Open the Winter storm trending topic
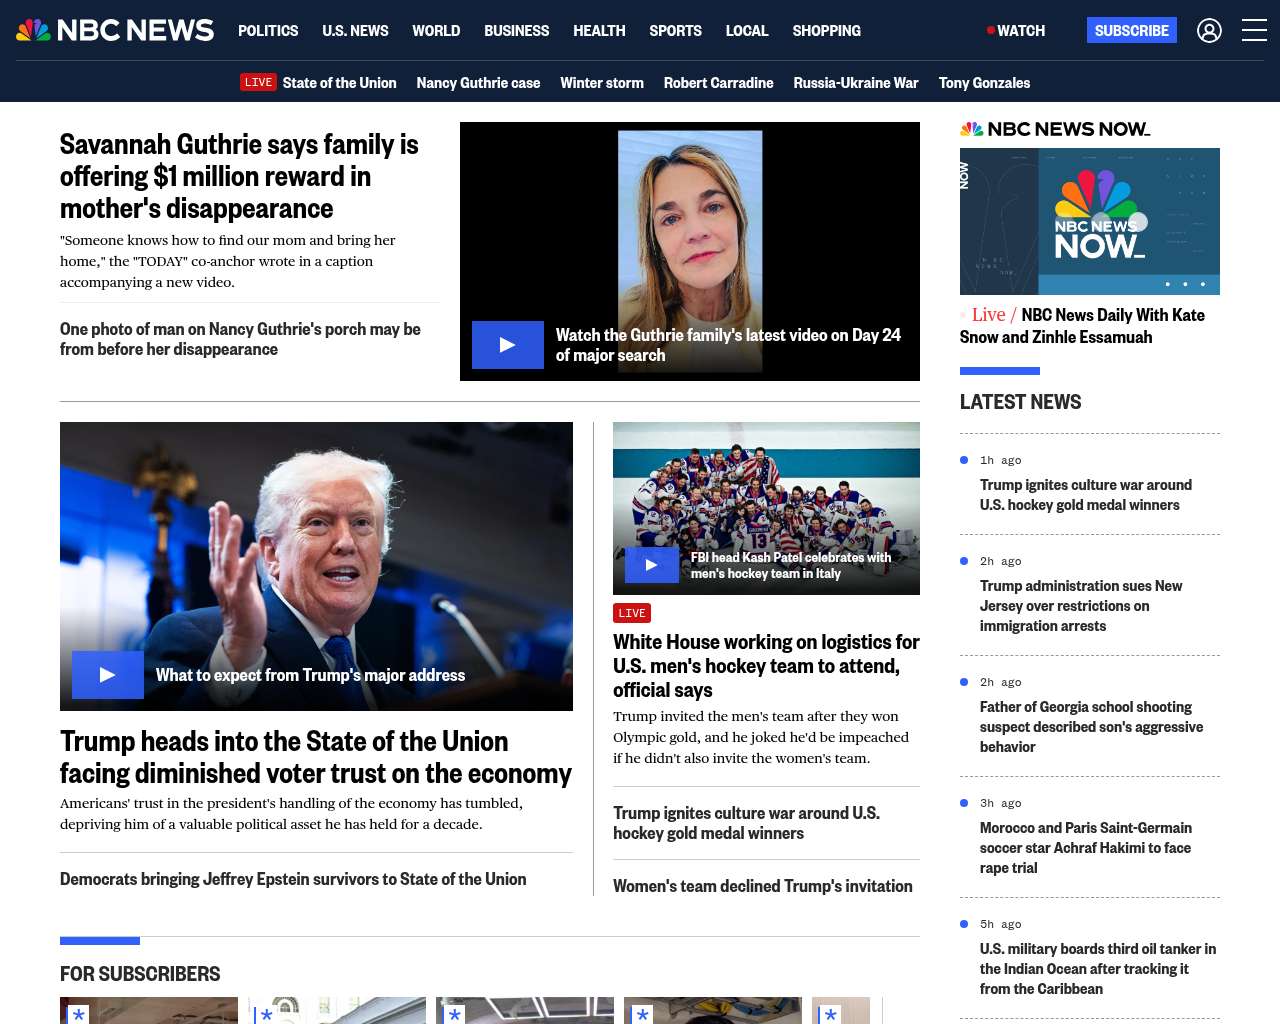This screenshot has height=1024, width=1280. click(601, 83)
